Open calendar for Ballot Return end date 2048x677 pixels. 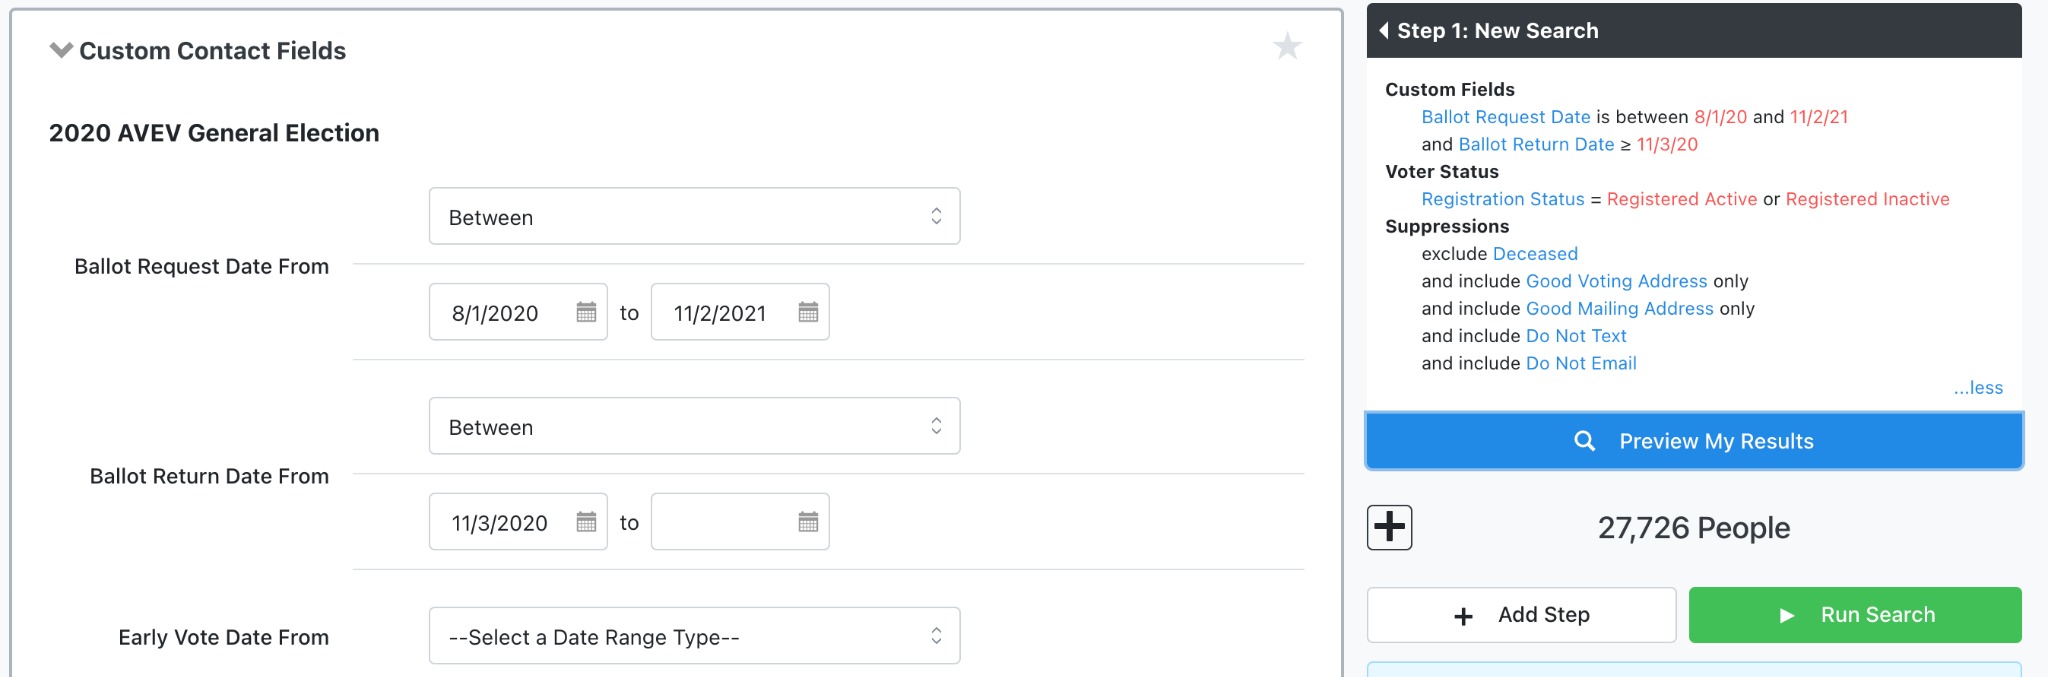[x=808, y=522]
